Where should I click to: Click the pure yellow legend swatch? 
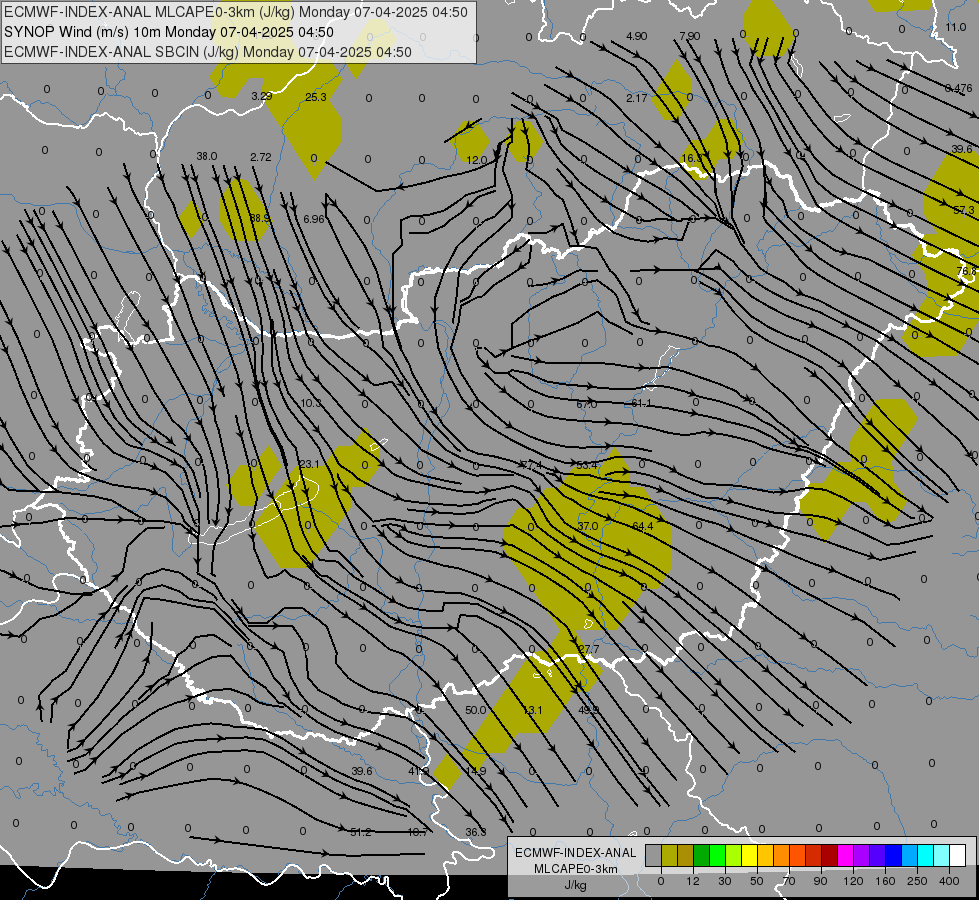pyautogui.click(x=750, y=855)
